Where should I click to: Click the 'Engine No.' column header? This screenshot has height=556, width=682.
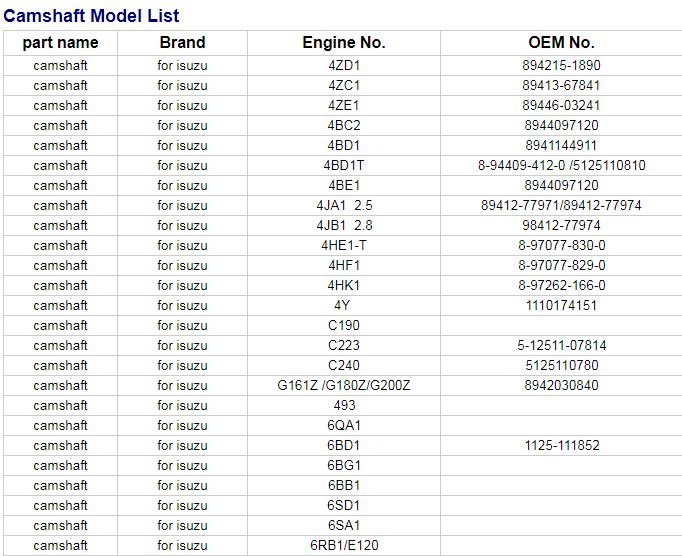344,43
